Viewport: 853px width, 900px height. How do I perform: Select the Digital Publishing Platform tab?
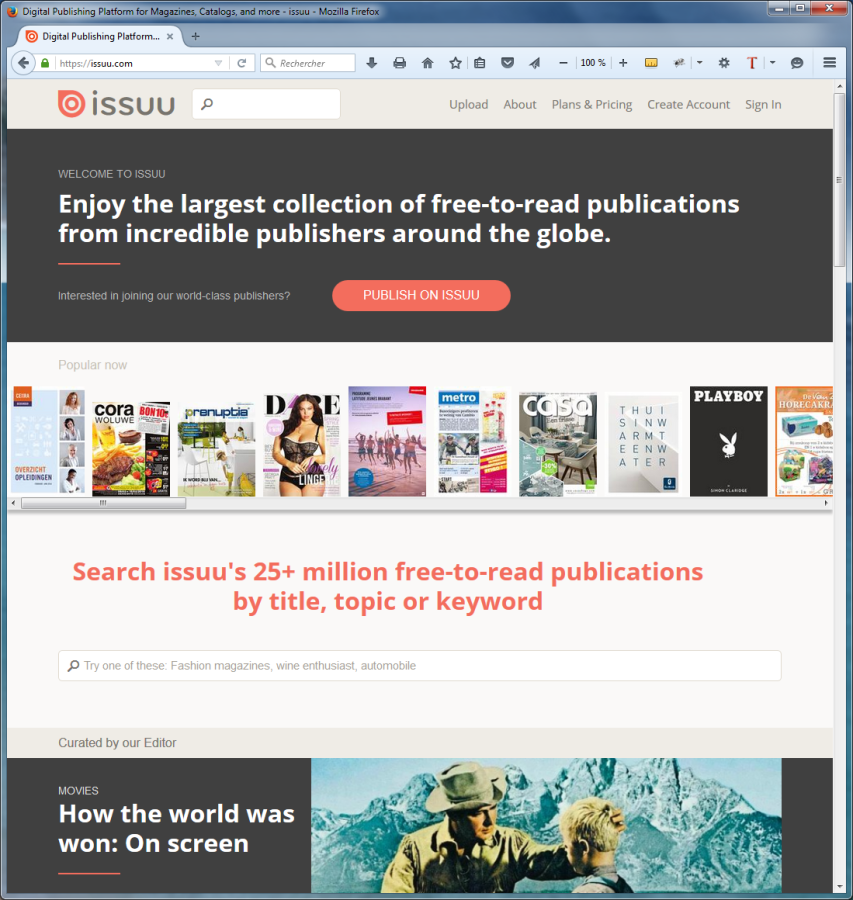pyautogui.click(x=100, y=36)
